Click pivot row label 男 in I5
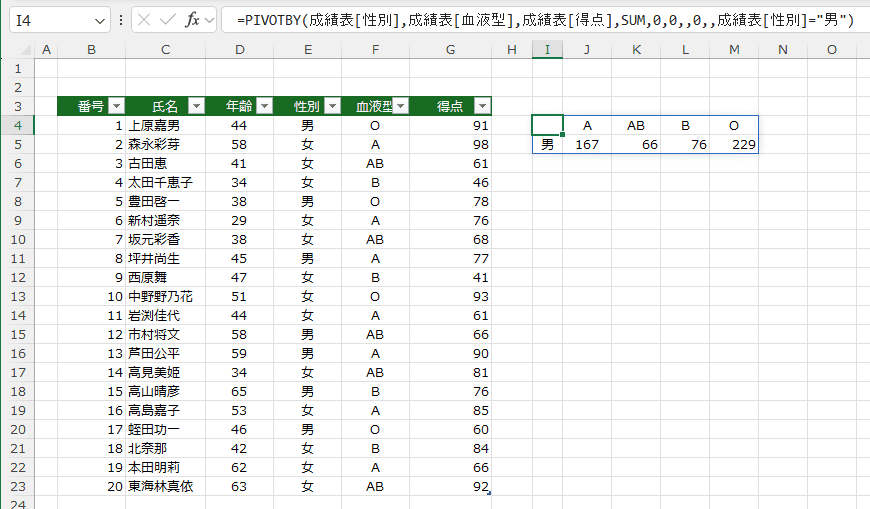This screenshot has height=509, width=870. click(547, 144)
